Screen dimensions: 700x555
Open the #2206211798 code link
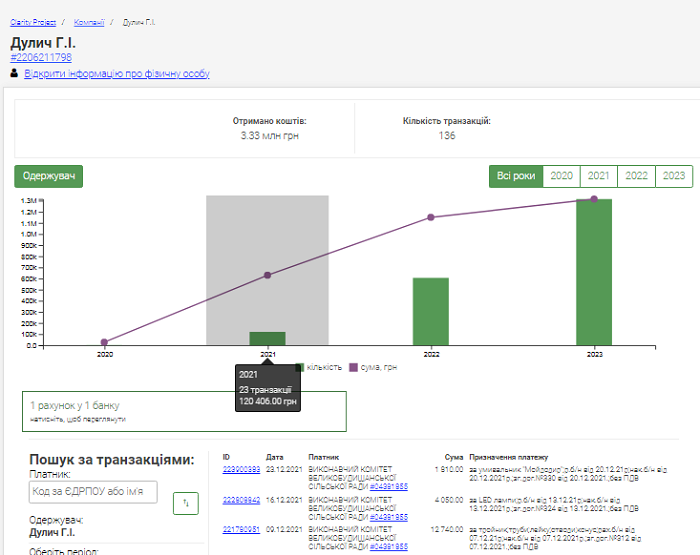[41, 58]
